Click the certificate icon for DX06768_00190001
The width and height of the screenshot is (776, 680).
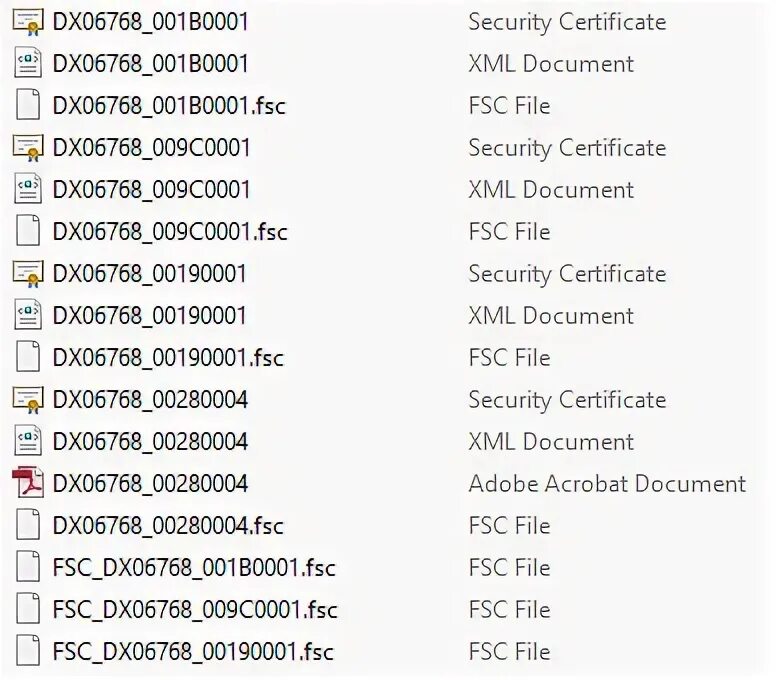[x=28, y=274]
